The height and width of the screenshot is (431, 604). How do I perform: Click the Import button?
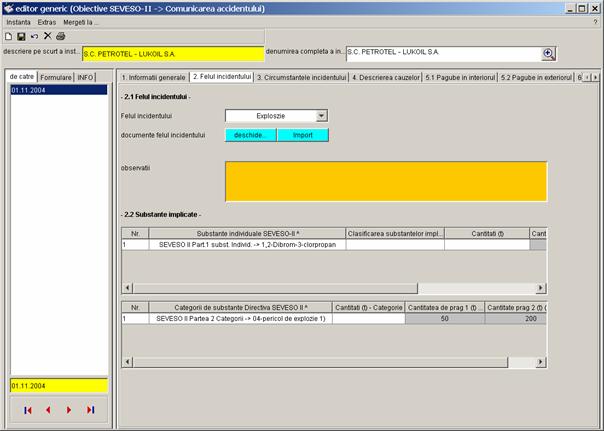(x=303, y=135)
